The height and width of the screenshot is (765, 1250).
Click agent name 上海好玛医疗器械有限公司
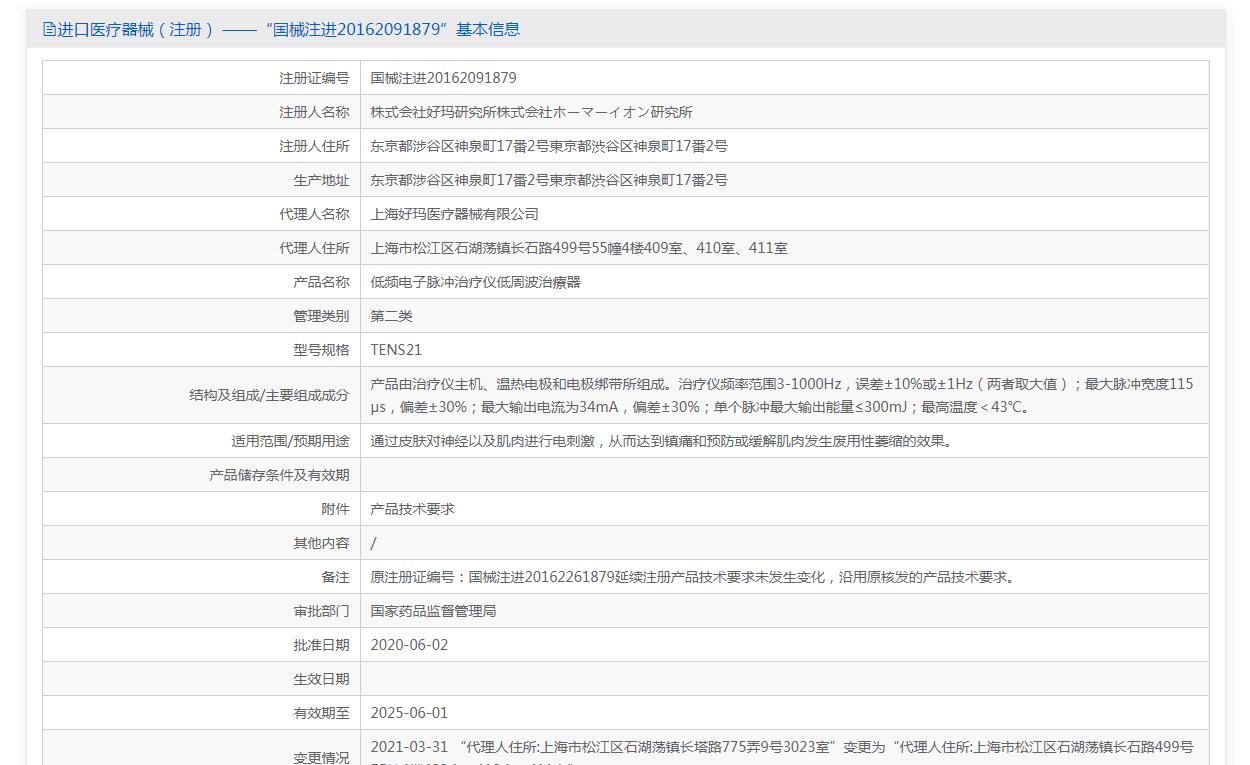pyautogui.click(x=454, y=214)
